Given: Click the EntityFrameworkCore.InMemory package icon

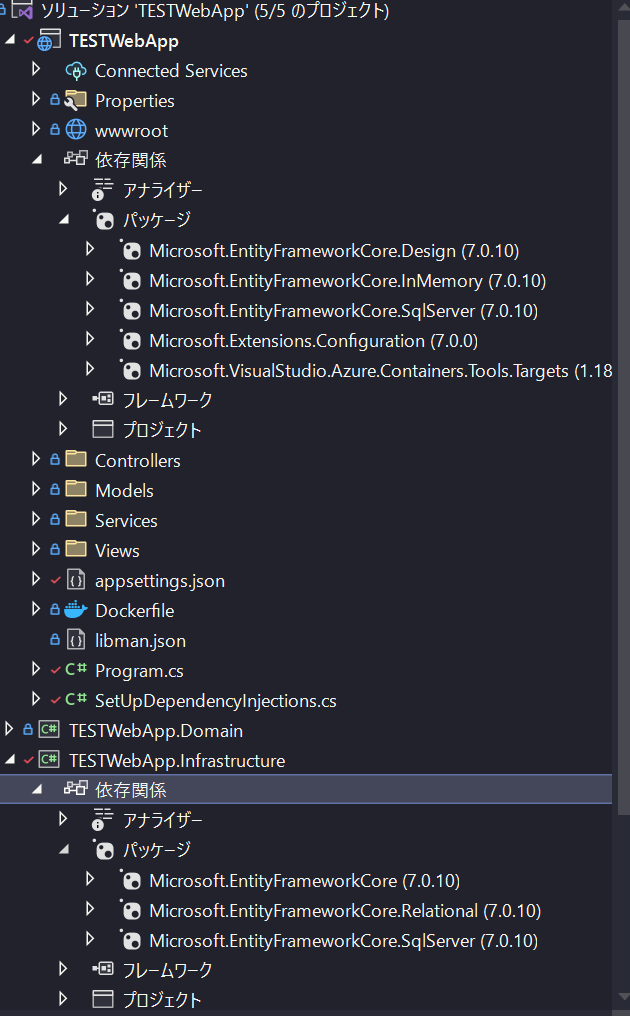Looking at the screenshot, I should click(131, 281).
